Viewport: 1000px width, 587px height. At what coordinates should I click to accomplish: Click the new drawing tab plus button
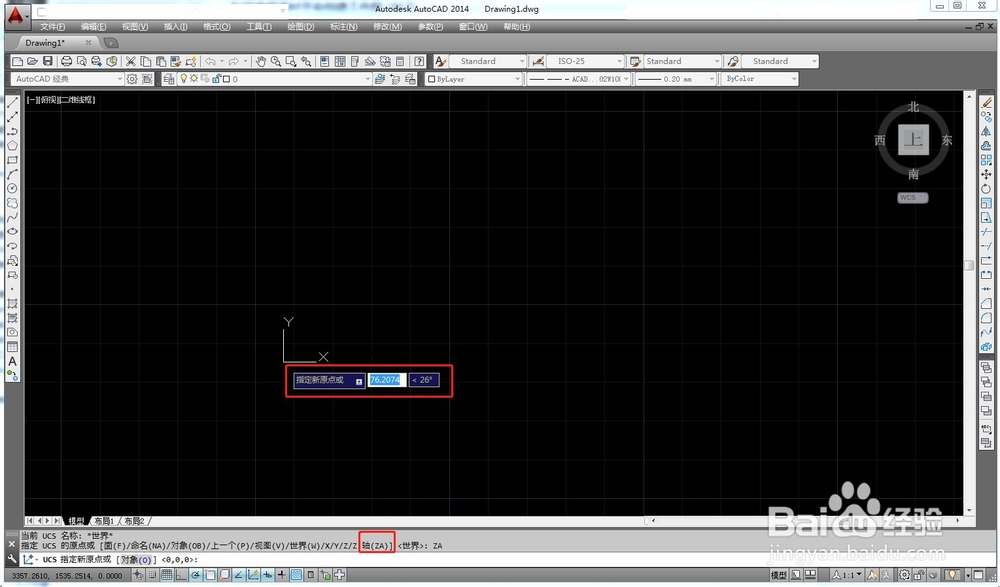111,43
